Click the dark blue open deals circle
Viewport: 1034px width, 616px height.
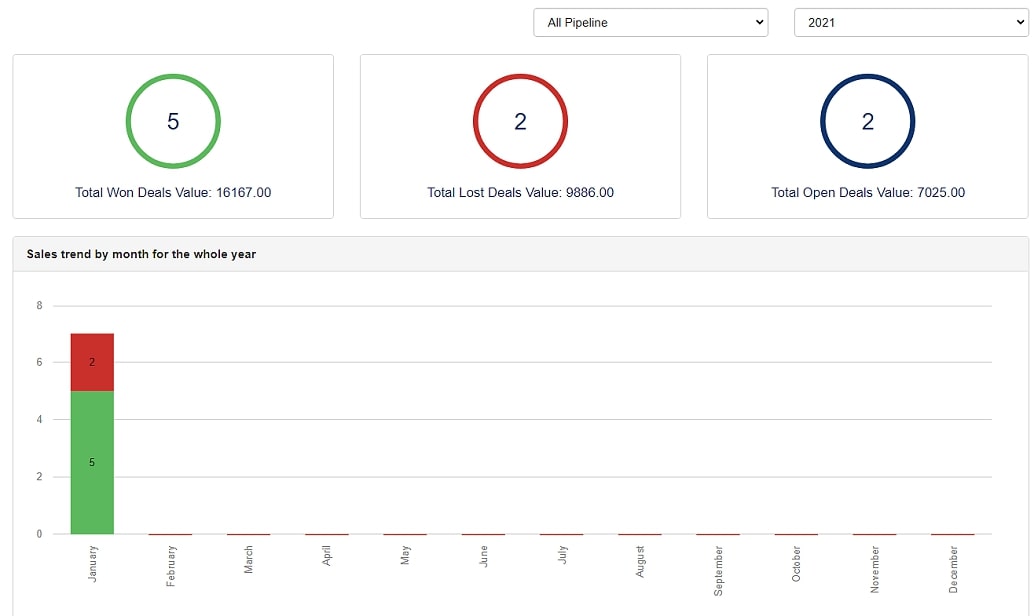pyautogui.click(x=867, y=121)
